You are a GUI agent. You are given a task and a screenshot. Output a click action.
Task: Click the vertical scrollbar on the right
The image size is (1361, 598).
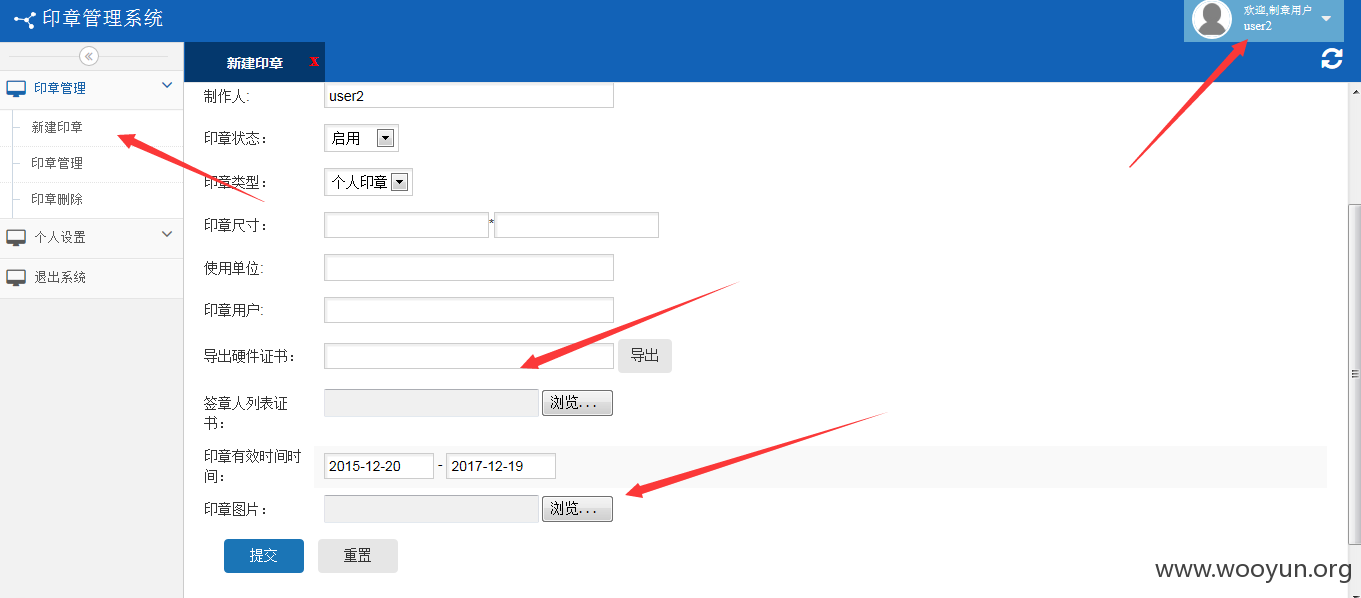1355,374
